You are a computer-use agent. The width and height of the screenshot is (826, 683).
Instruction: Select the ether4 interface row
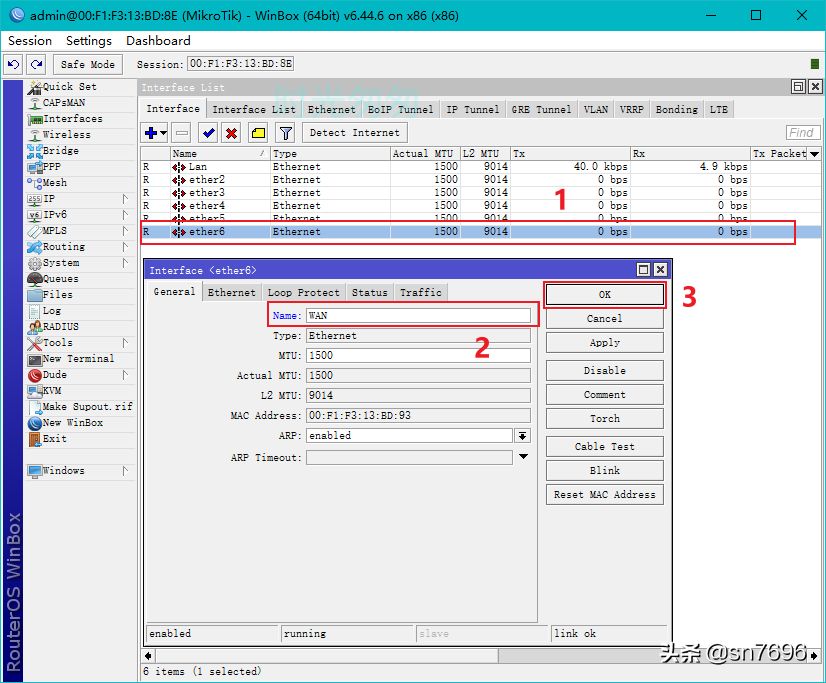(480, 205)
